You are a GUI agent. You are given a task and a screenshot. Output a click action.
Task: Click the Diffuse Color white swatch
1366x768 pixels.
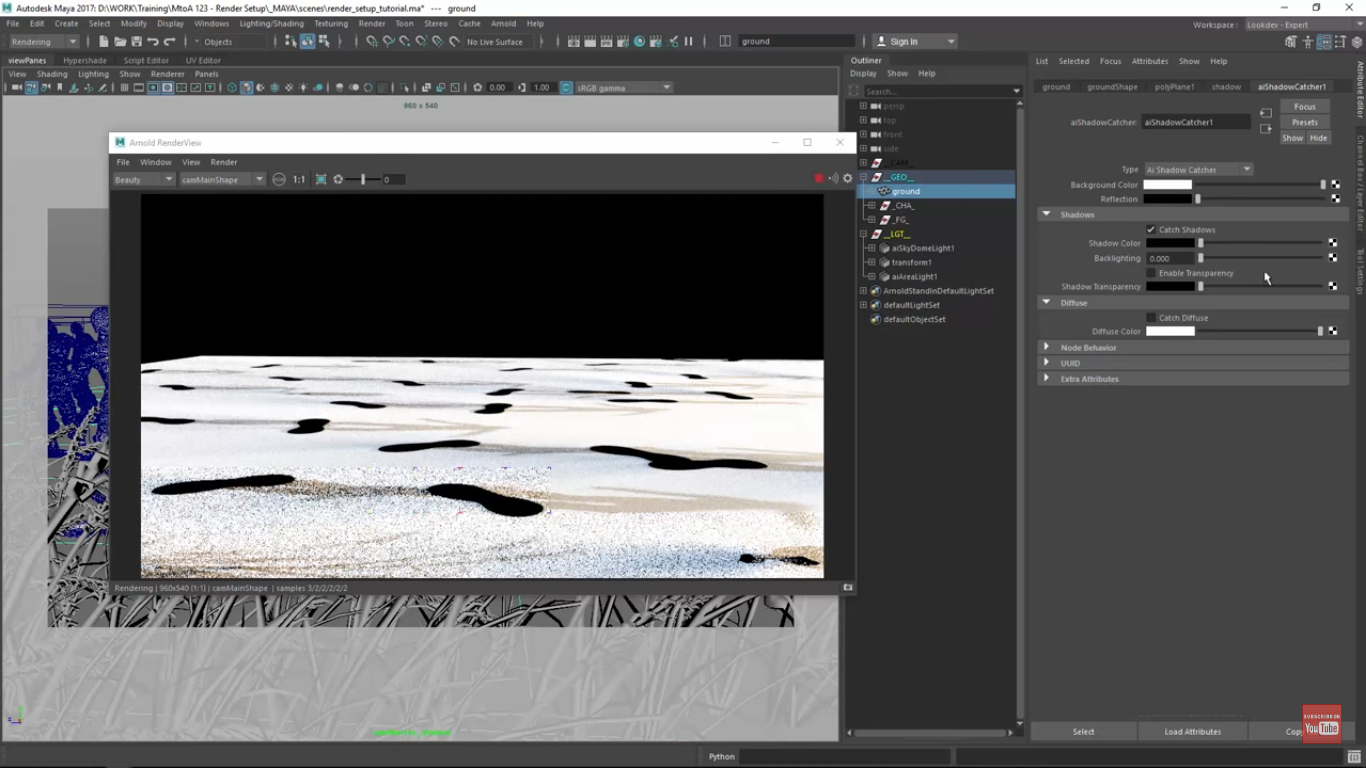click(x=1170, y=331)
